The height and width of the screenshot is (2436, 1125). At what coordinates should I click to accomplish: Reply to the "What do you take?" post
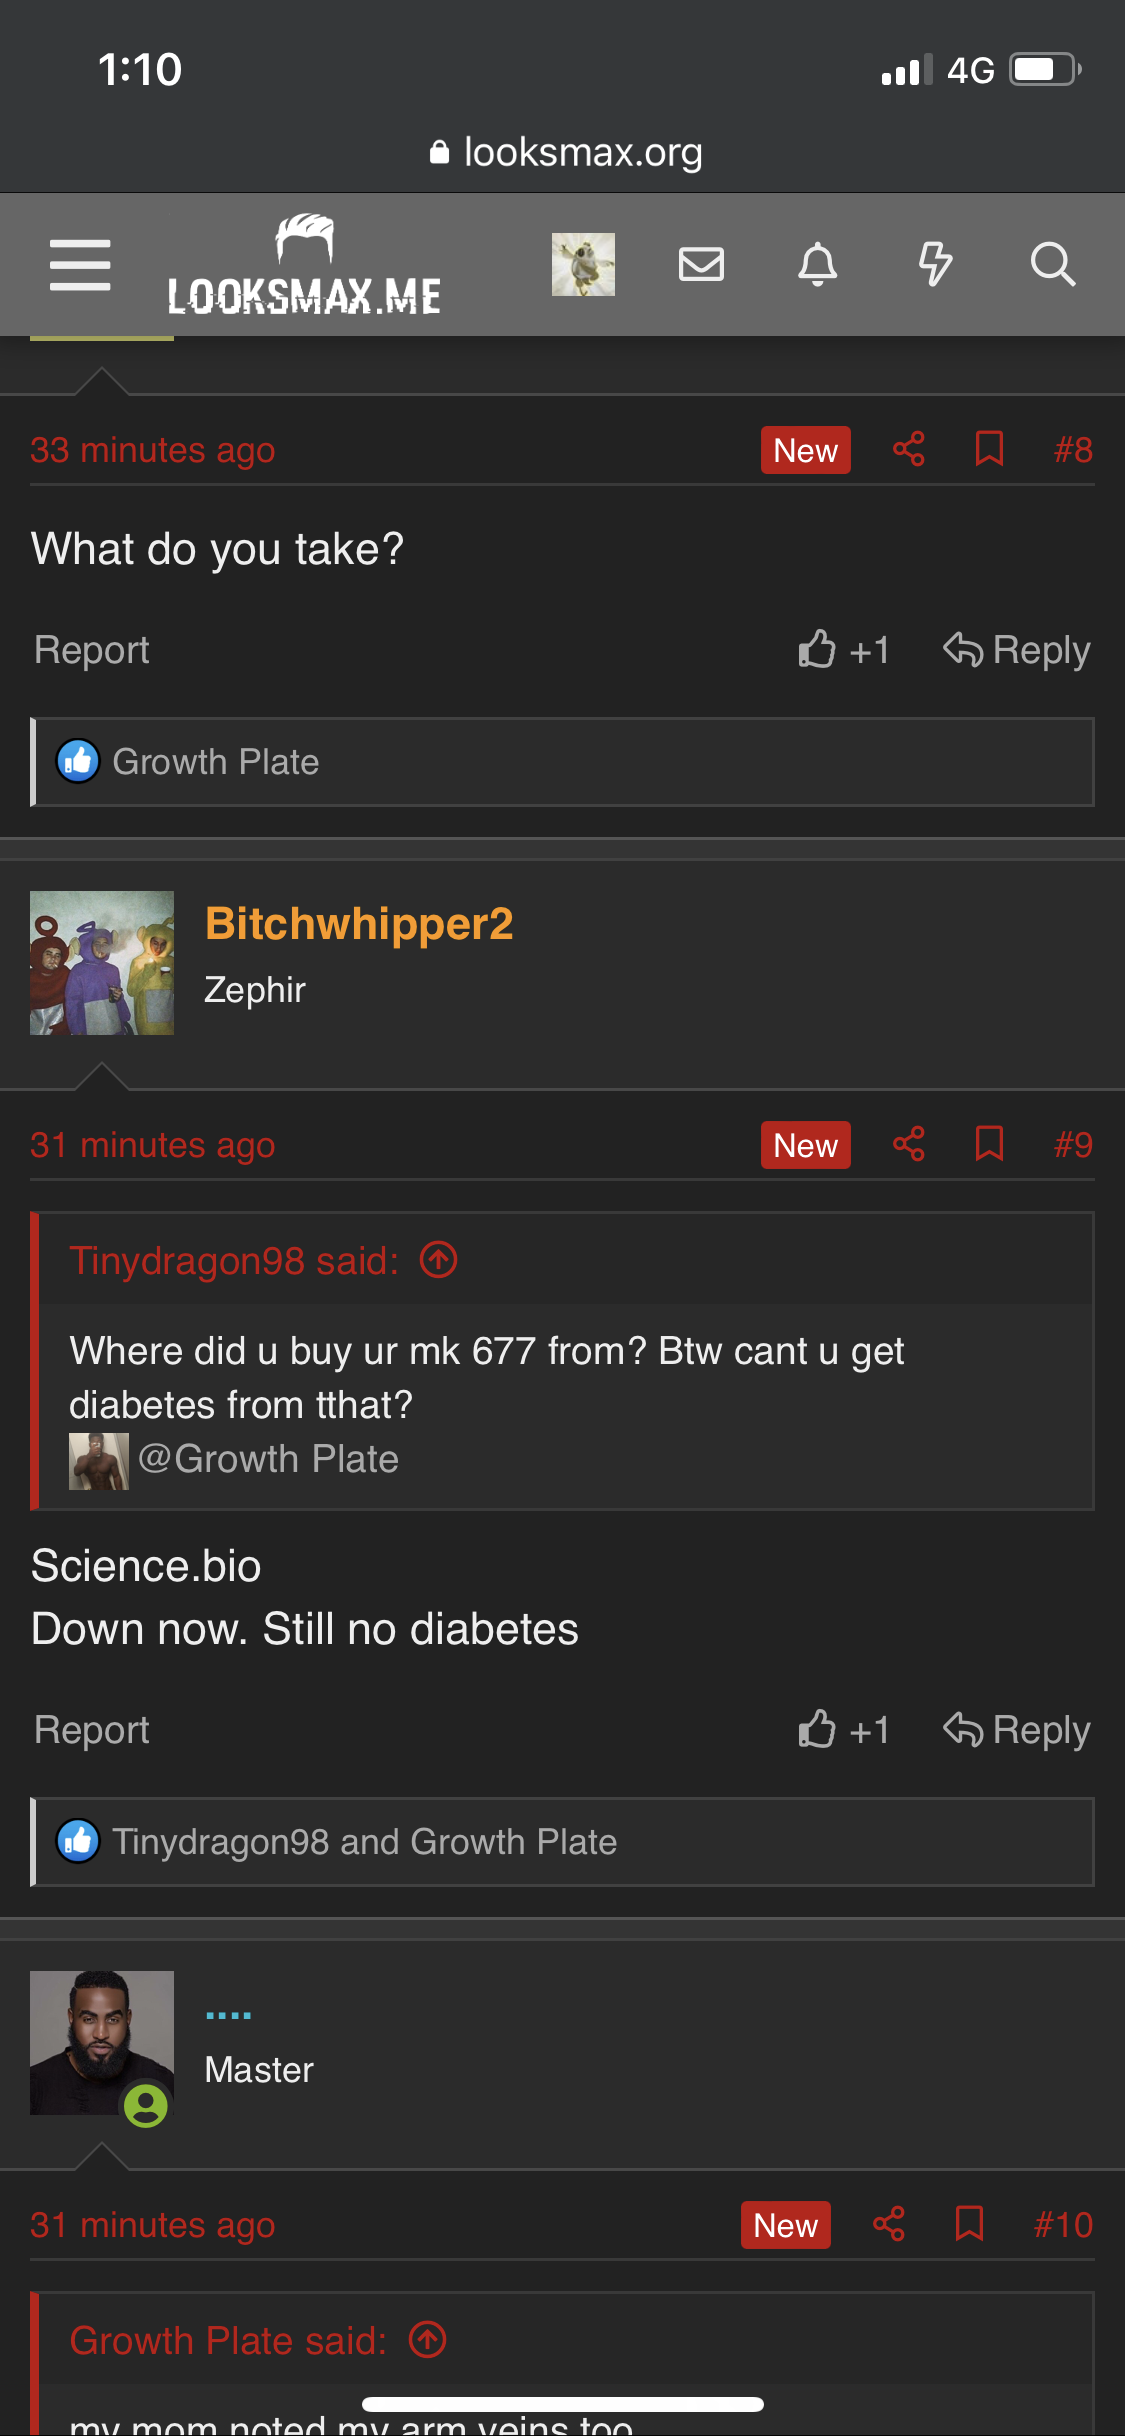click(1016, 650)
